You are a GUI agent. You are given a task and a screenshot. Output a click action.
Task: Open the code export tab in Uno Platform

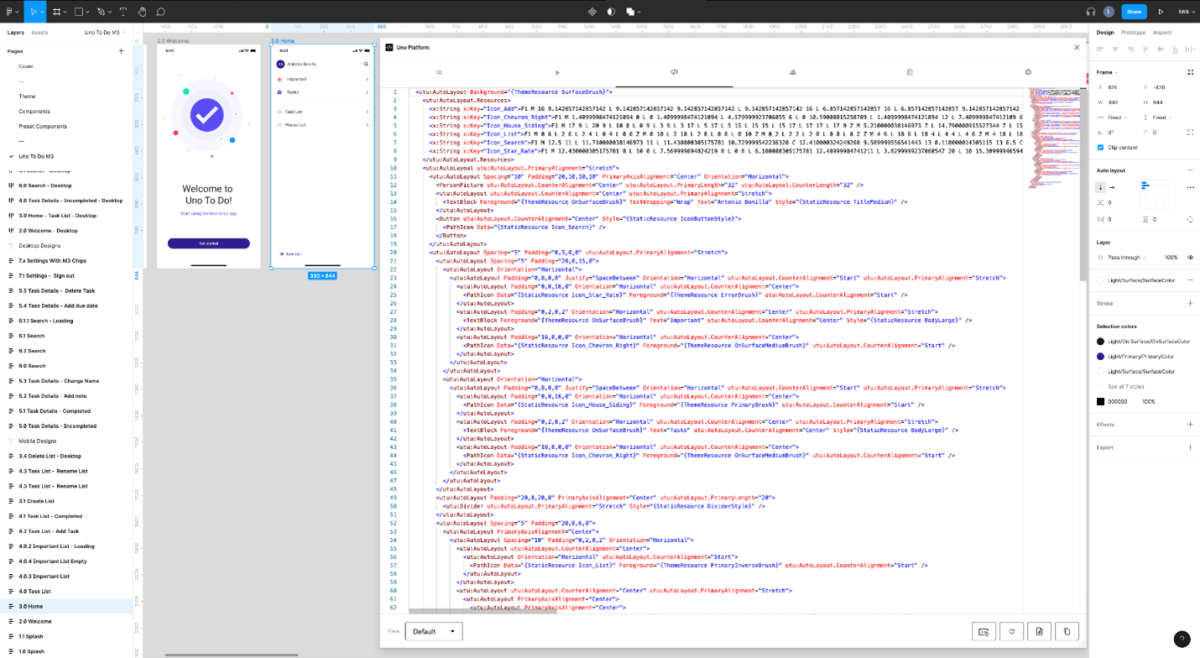(674, 72)
